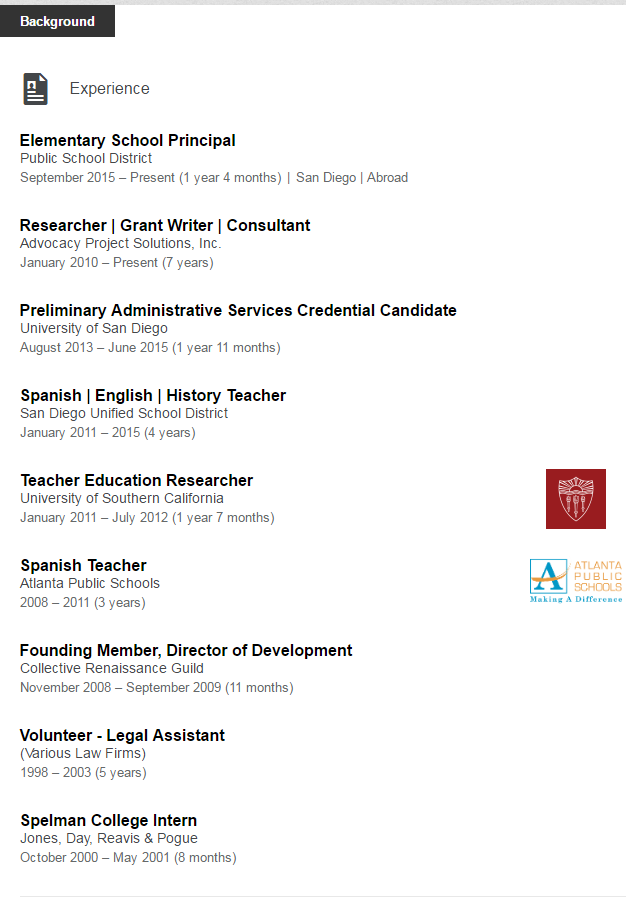Click the Atlanta Public Schools text link
The width and height of the screenshot is (626, 897).
click(x=90, y=583)
